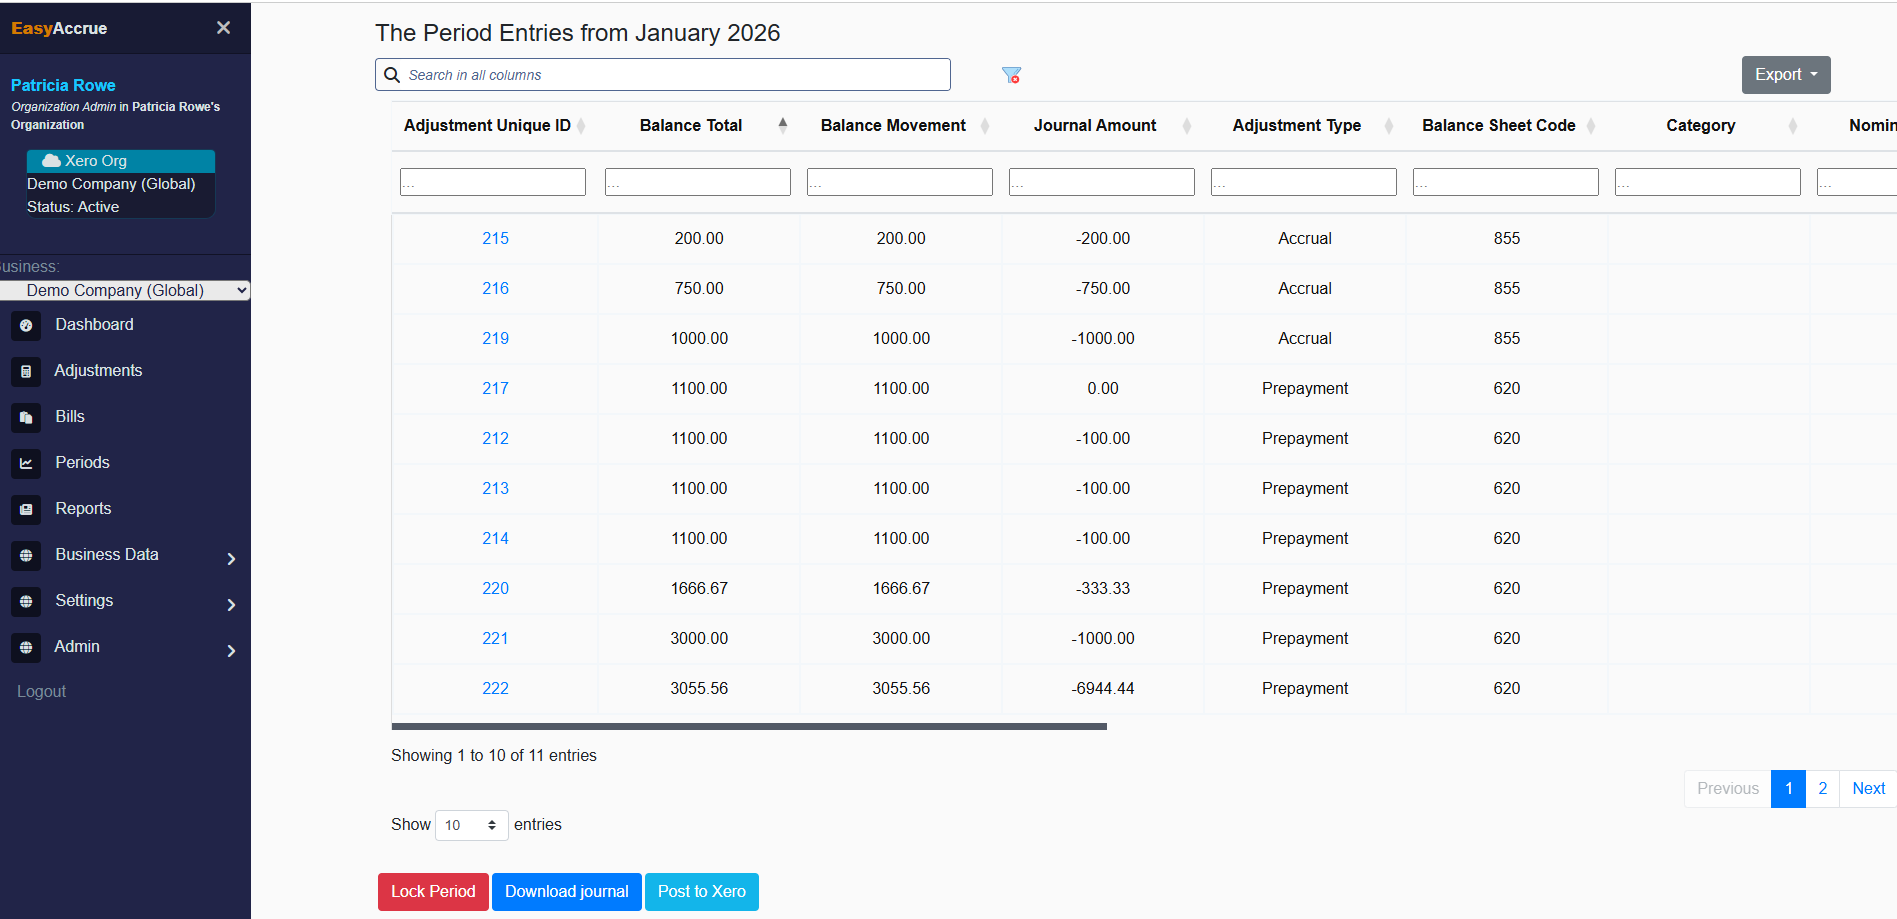The height and width of the screenshot is (919, 1897).
Task: Click the magnifier icon in the search bar
Action: point(392,74)
